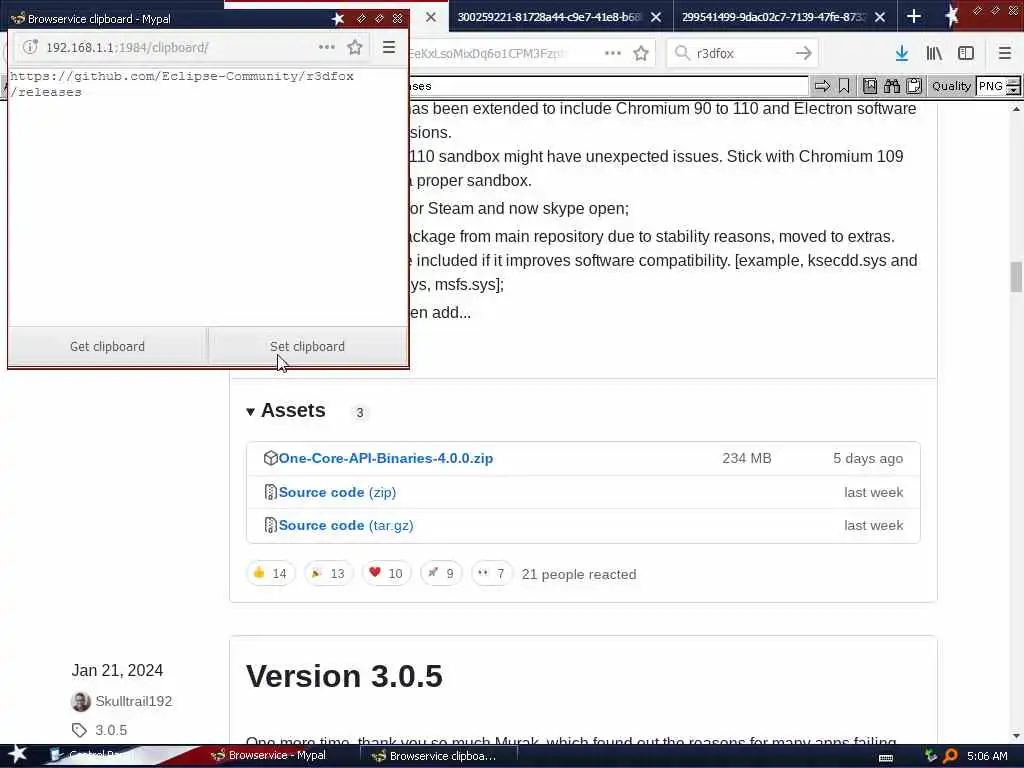The image size is (1024, 768).
Task: Click the Start star button on taskbar
Action: (17, 755)
